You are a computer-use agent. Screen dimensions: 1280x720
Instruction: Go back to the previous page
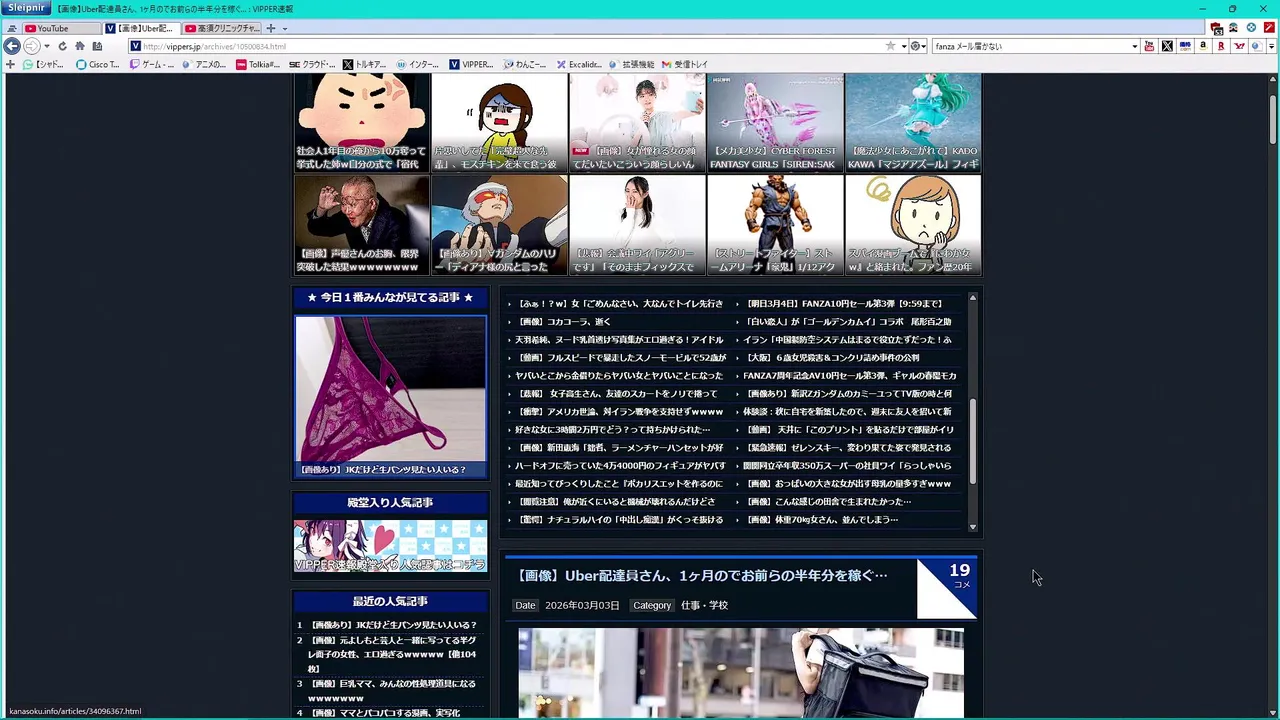12,46
